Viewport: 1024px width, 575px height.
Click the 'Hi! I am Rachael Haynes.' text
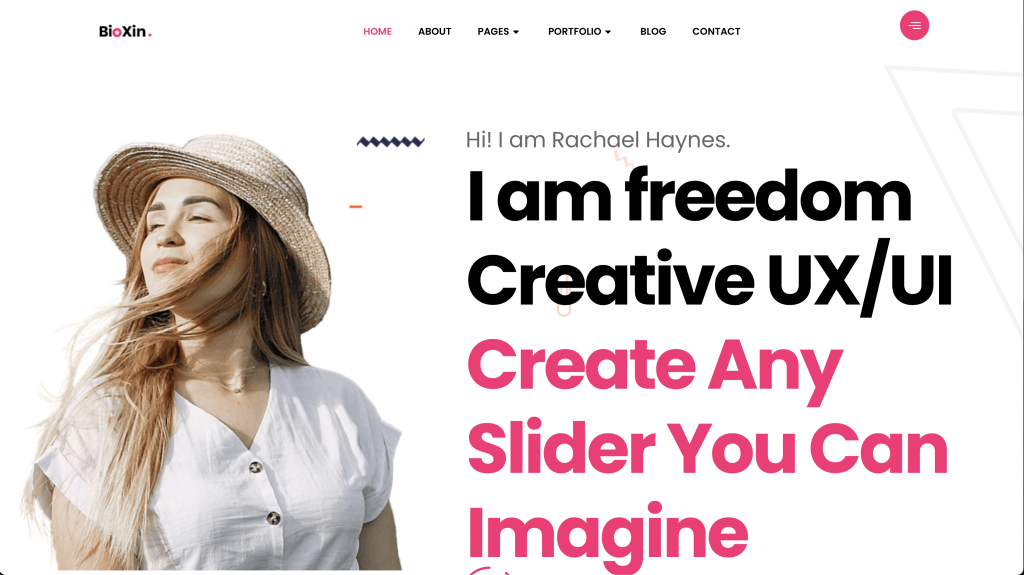tap(598, 140)
